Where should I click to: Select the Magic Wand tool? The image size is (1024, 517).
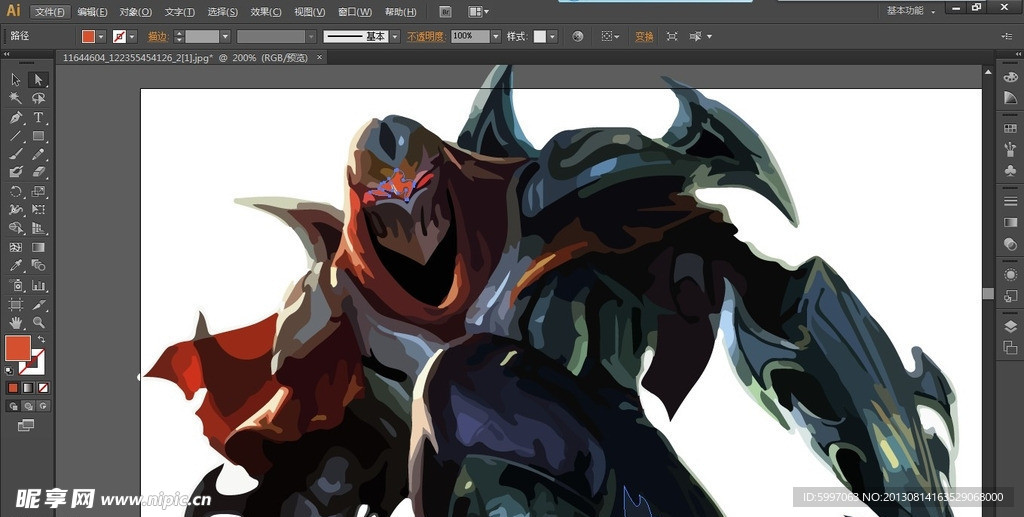[16, 99]
